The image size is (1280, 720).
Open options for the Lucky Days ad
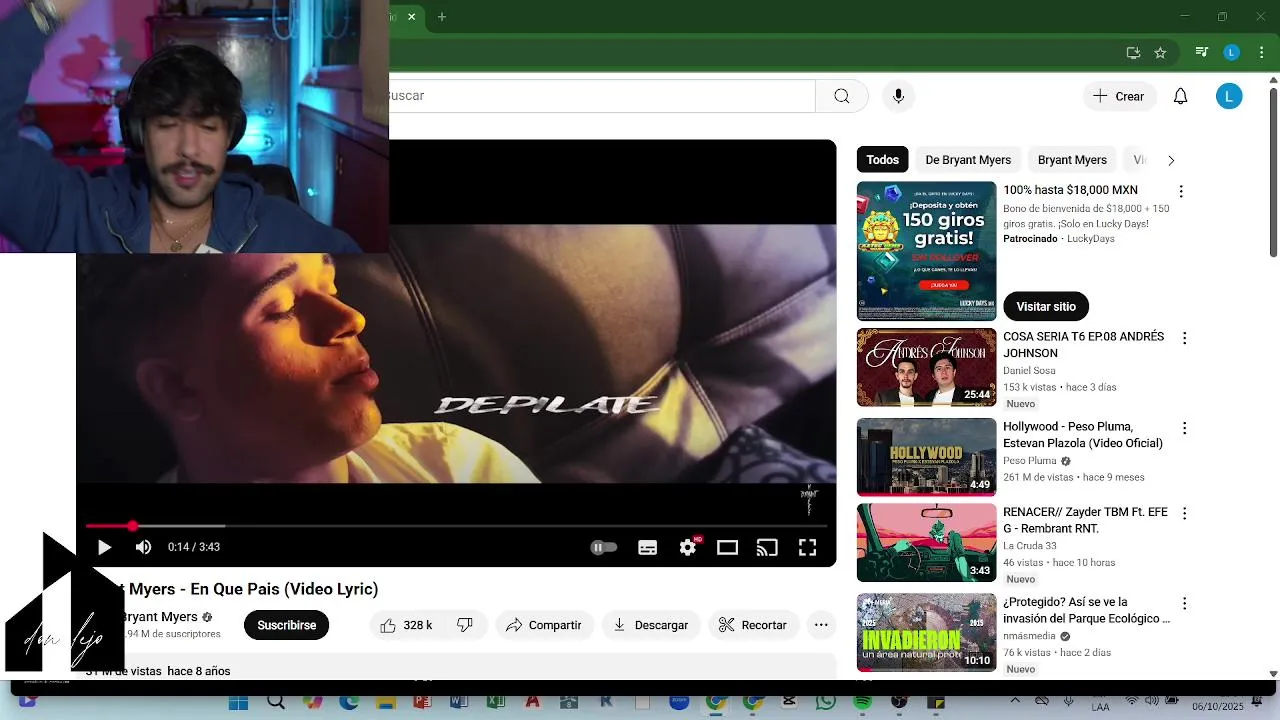(x=1181, y=191)
